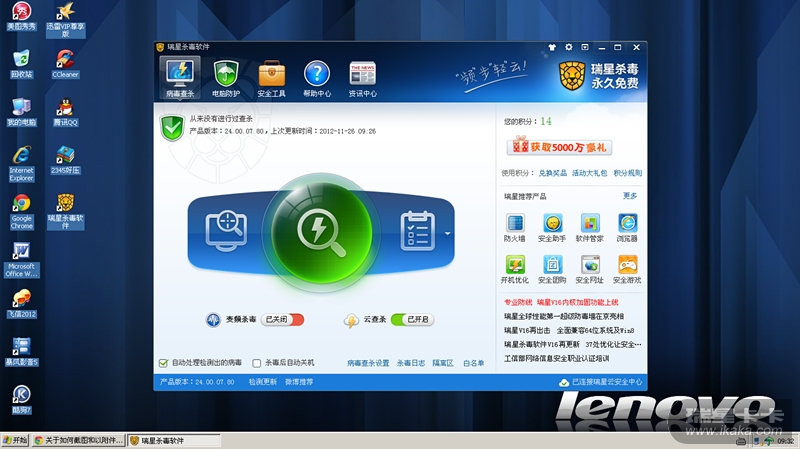Open news 工信部网络信息安全职业认证培训

(557, 359)
